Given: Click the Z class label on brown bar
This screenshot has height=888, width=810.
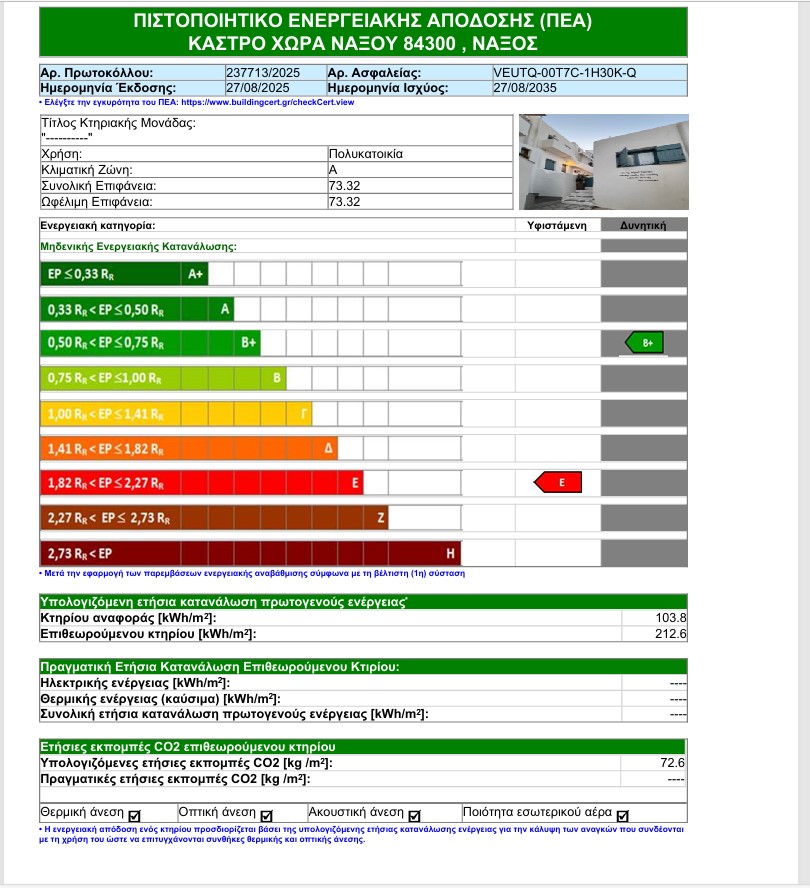Looking at the screenshot, I should pos(381,518).
